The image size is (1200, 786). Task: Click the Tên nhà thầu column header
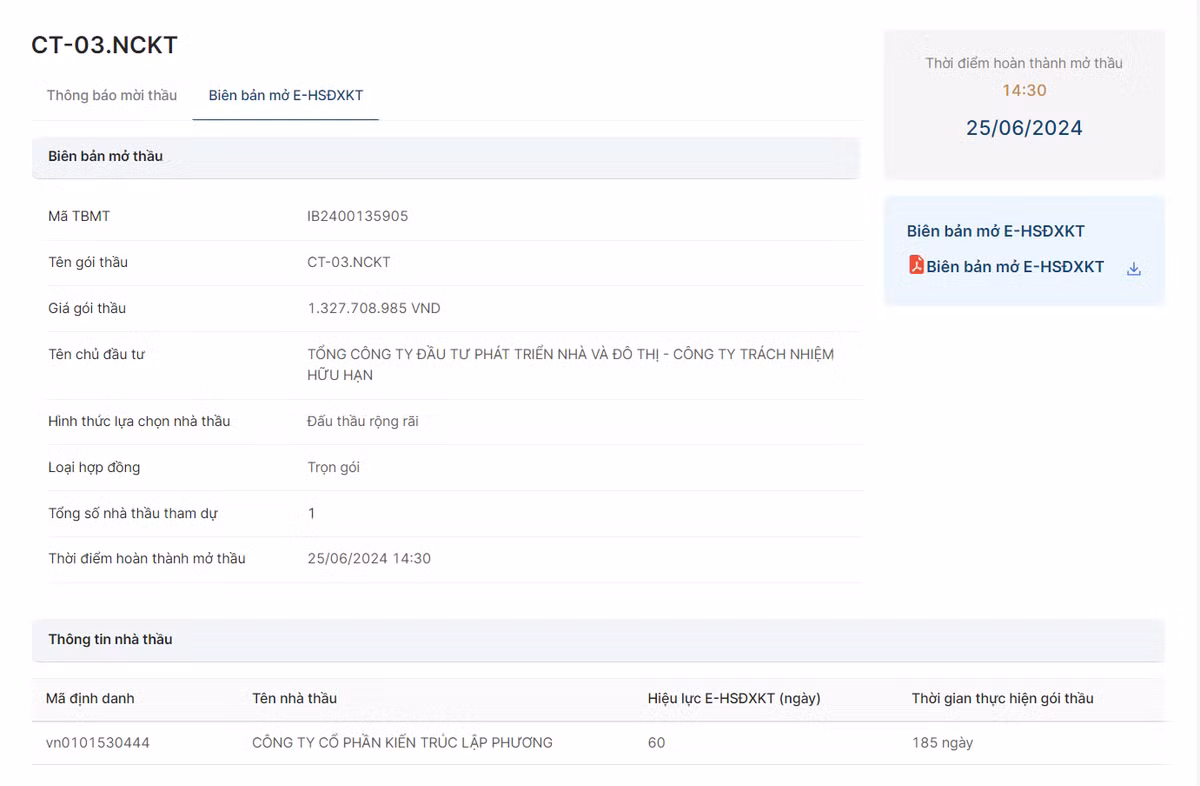[294, 698]
